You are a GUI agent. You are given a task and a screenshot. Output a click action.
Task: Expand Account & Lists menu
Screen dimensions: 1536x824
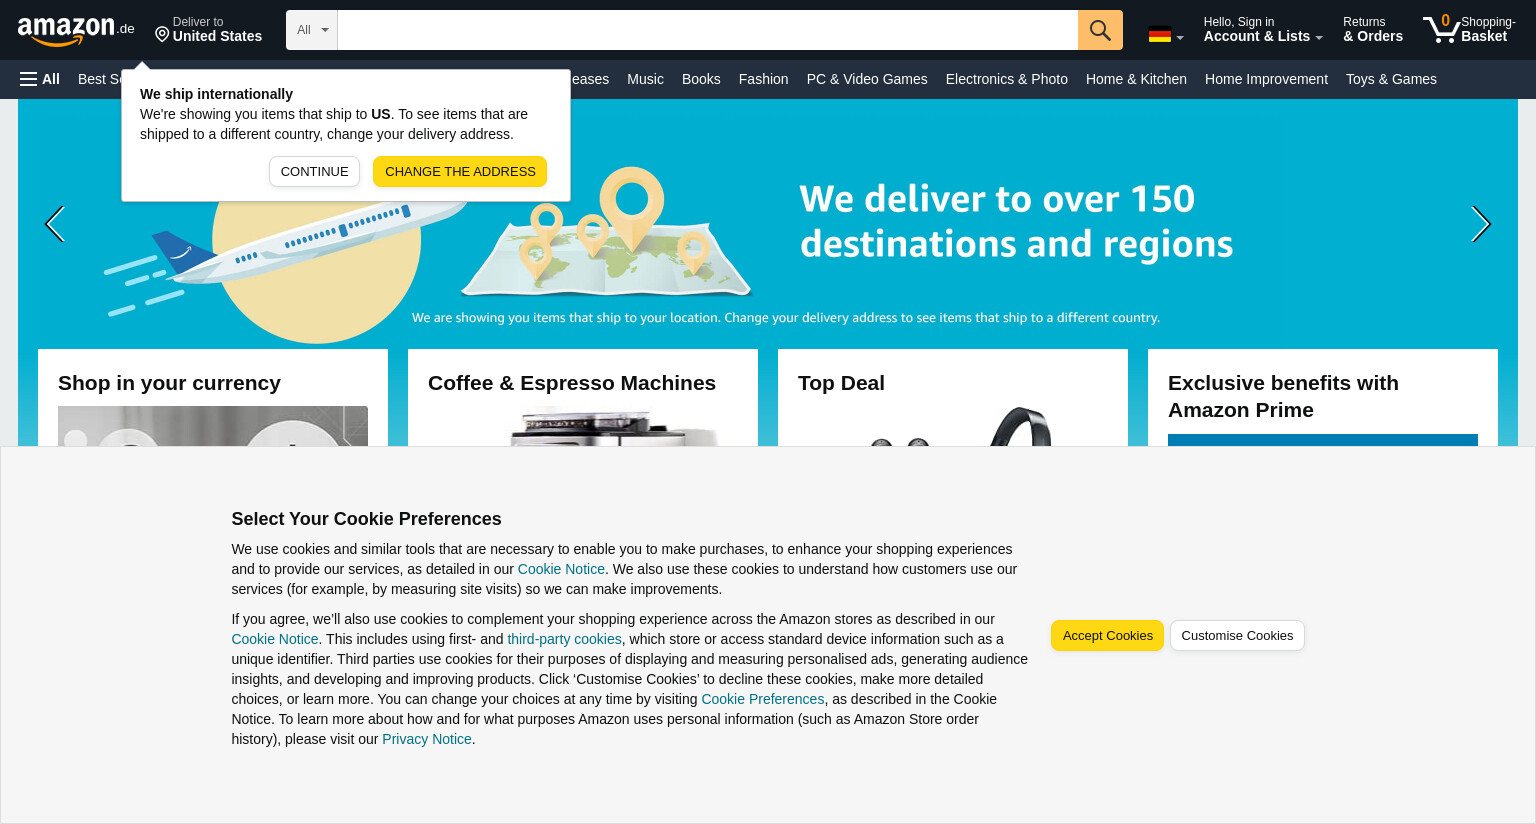coord(1262,30)
